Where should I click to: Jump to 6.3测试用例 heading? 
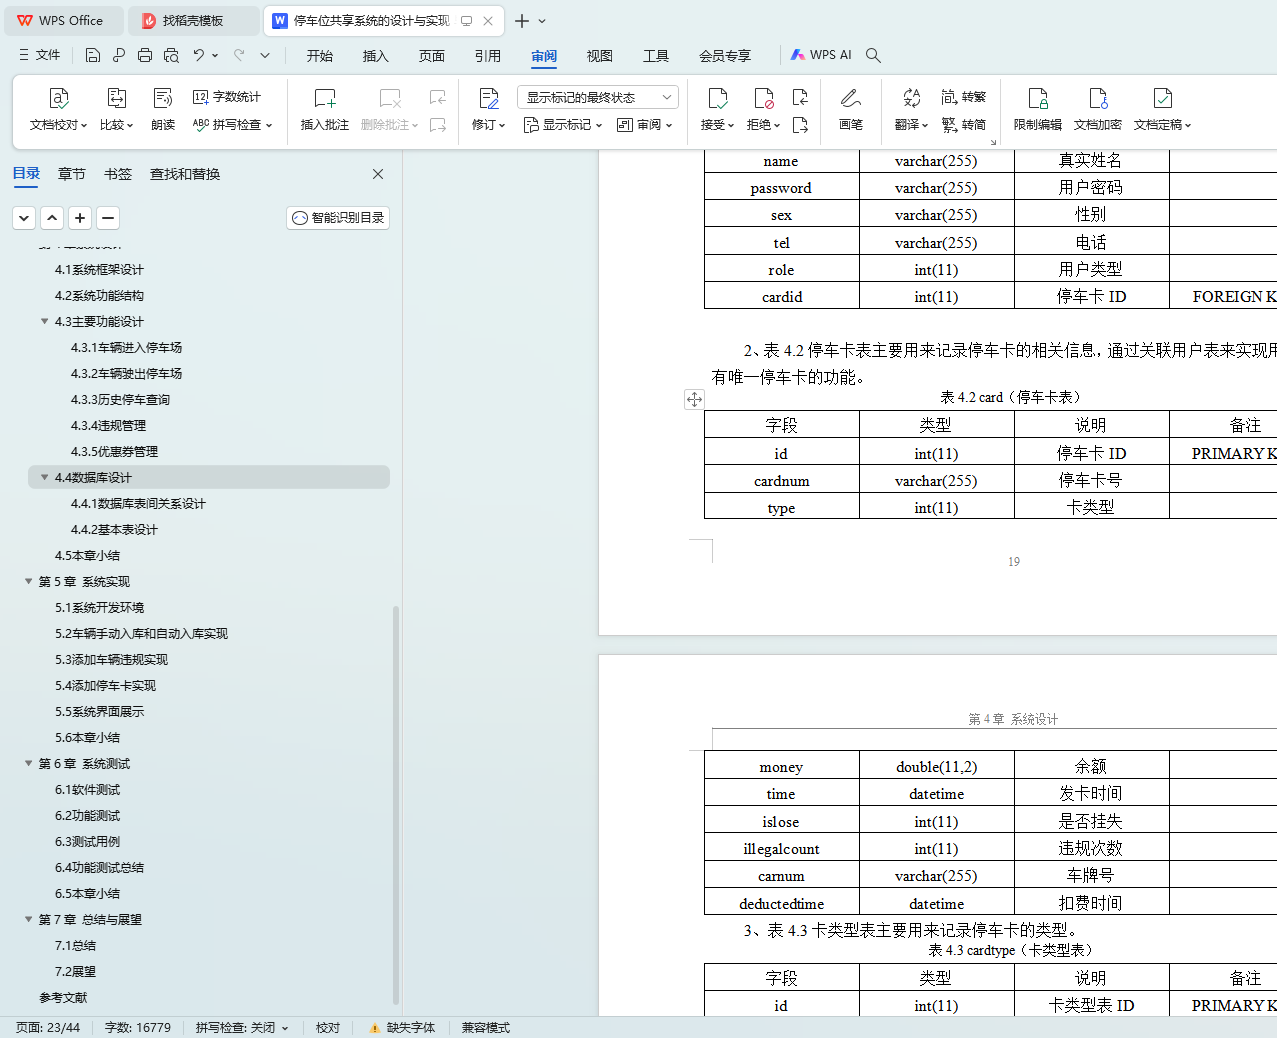click(87, 841)
